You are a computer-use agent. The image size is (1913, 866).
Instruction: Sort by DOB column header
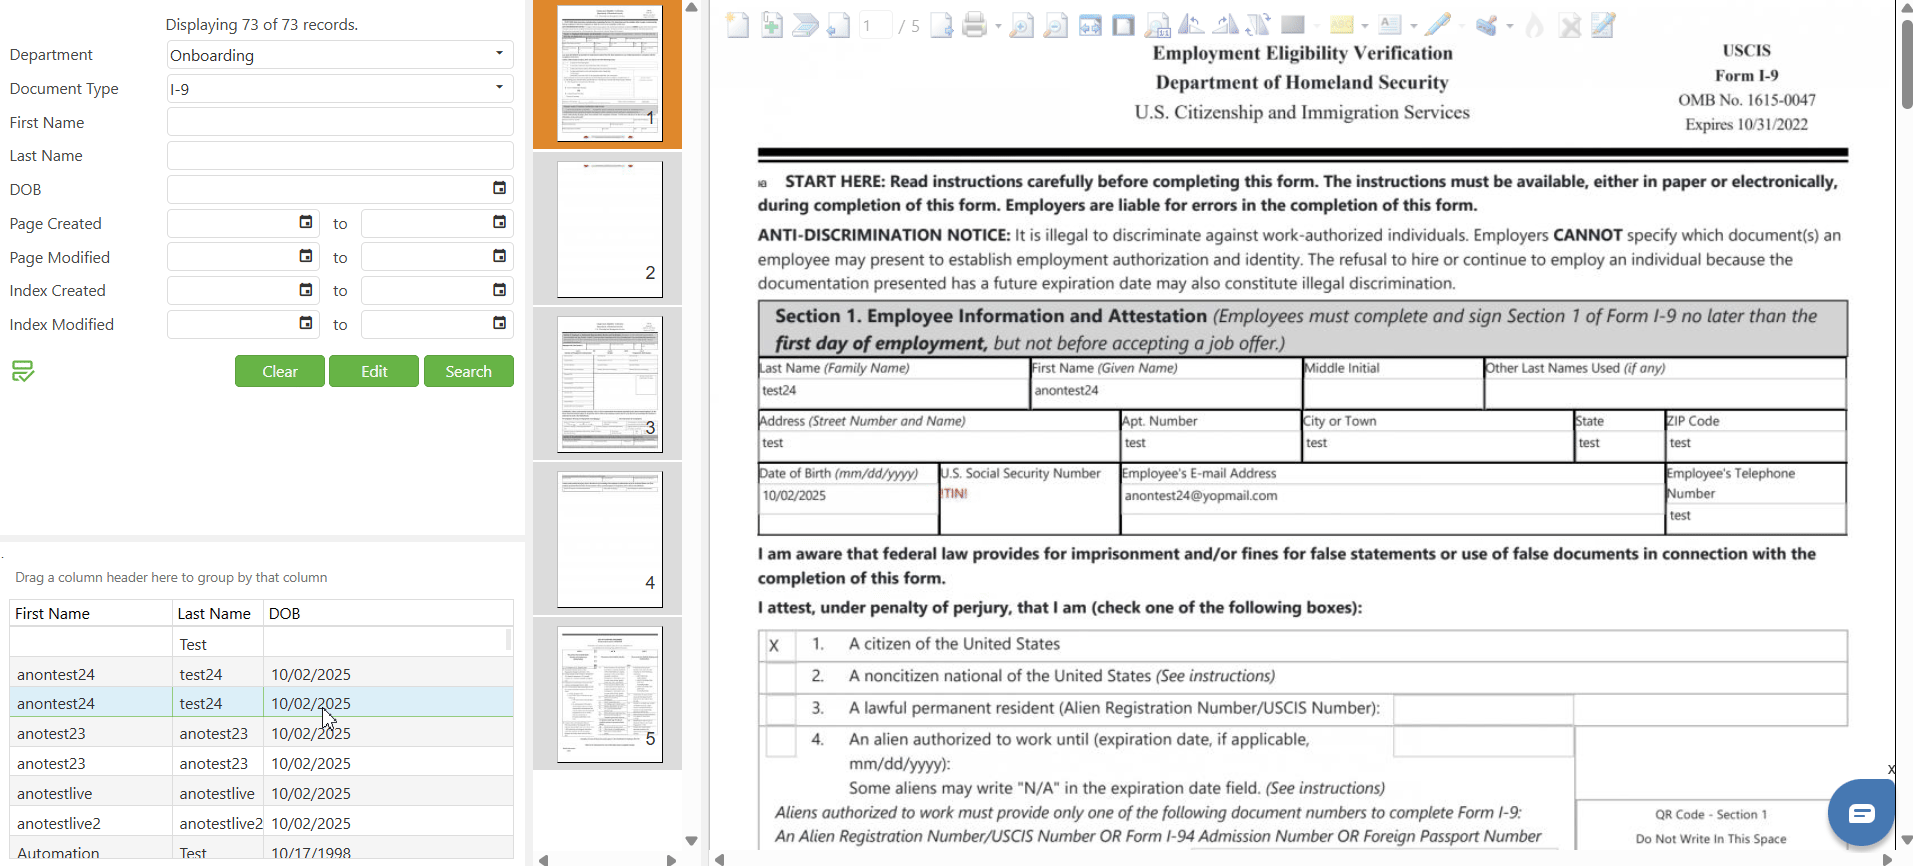coord(388,613)
